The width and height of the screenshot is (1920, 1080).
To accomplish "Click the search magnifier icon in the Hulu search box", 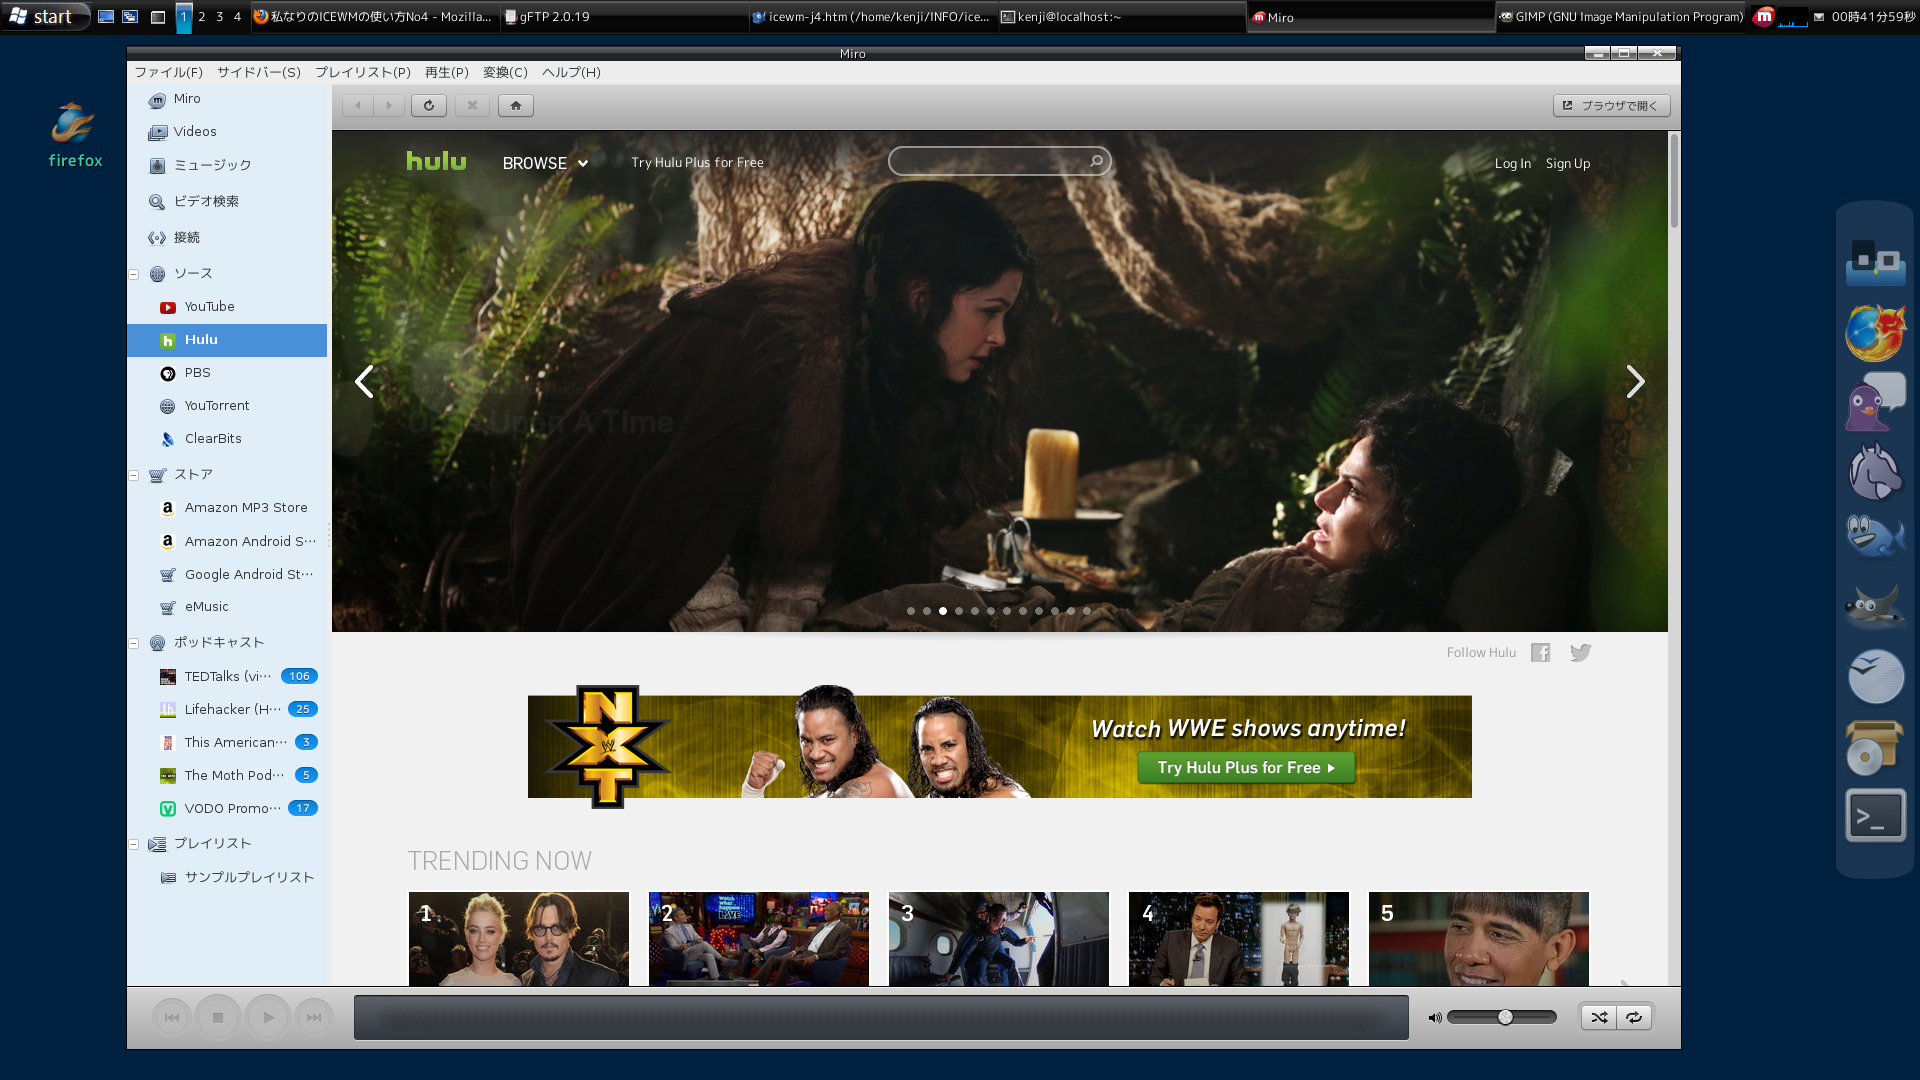I will point(1096,161).
